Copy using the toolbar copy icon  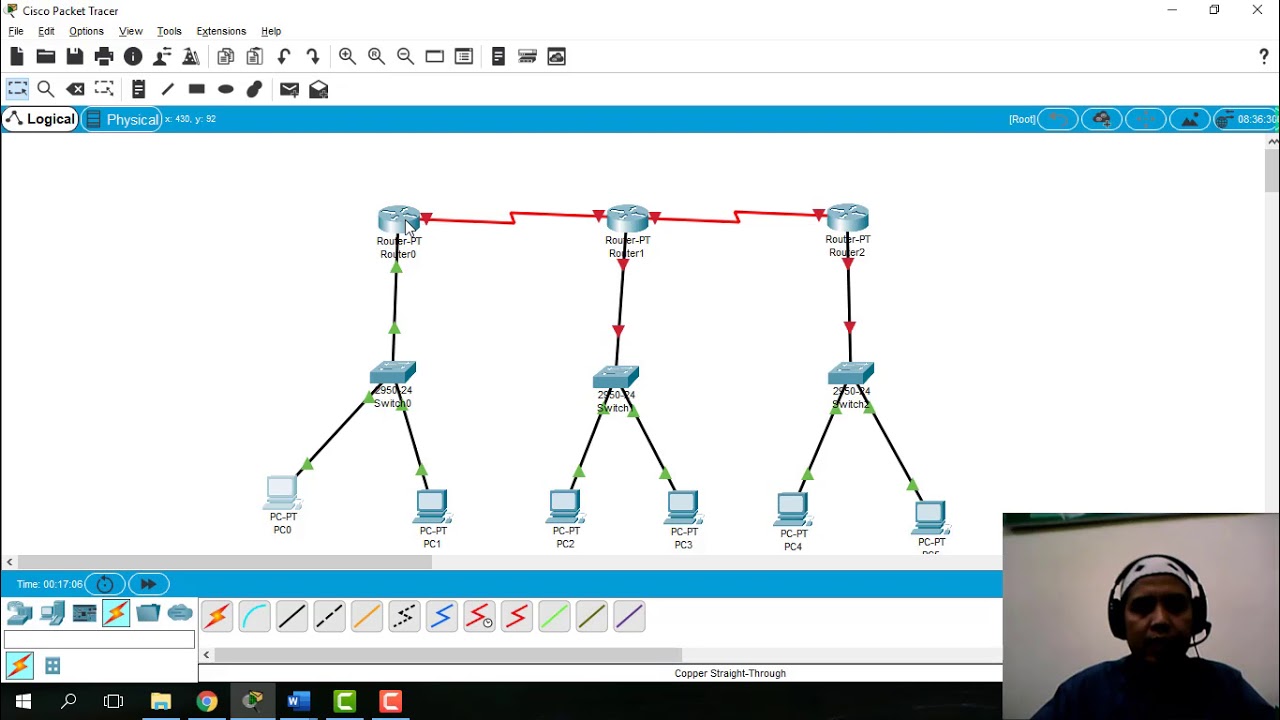tap(226, 57)
